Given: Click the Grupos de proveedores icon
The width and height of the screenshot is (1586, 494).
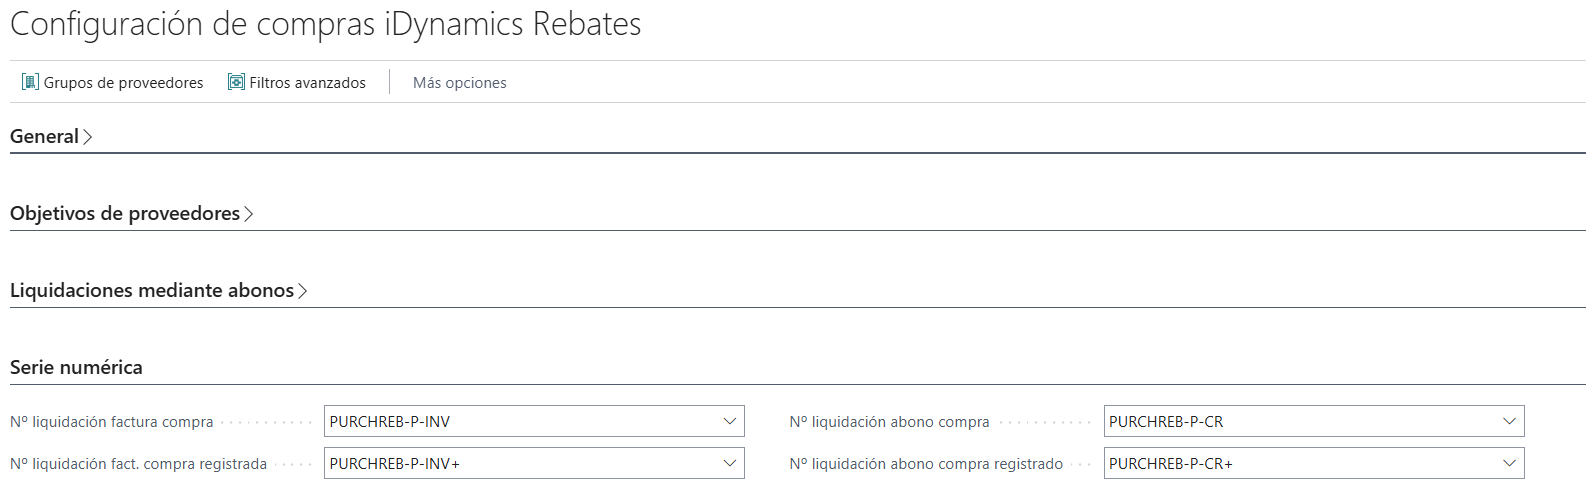Looking at the screenshot, I should pyautogui.click(x=30, y=82).
